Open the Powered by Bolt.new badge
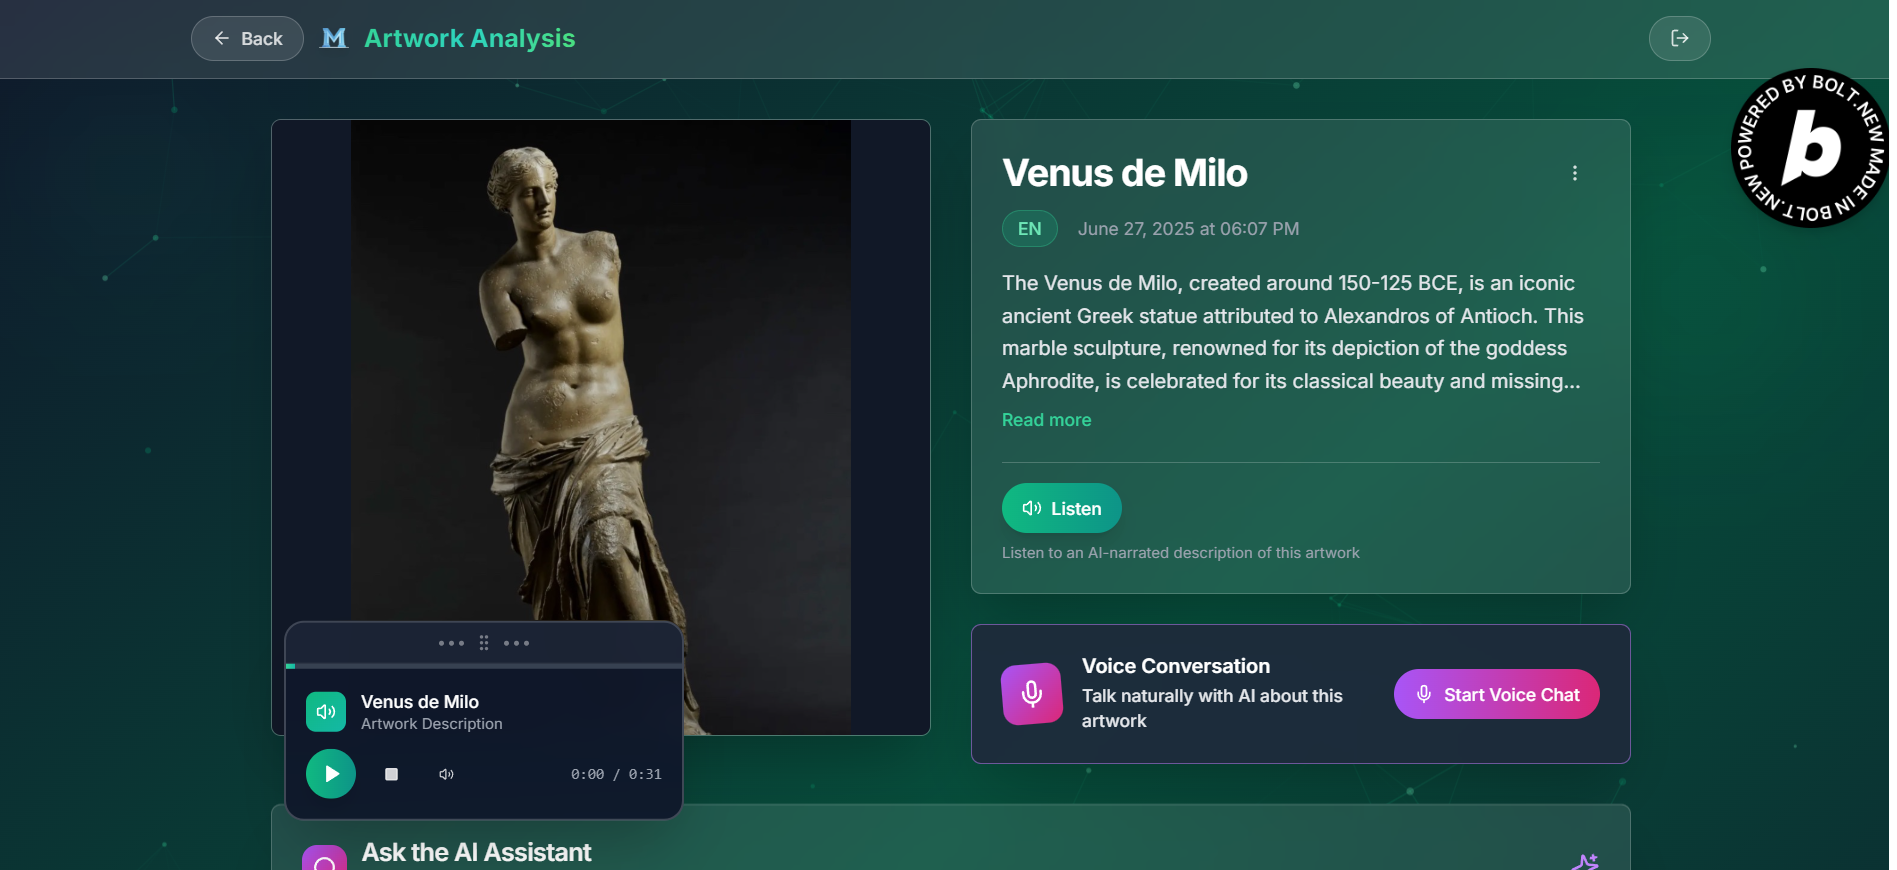Image resolution: width=1897 pixels, height=870 pixels. coord(1810,148)
